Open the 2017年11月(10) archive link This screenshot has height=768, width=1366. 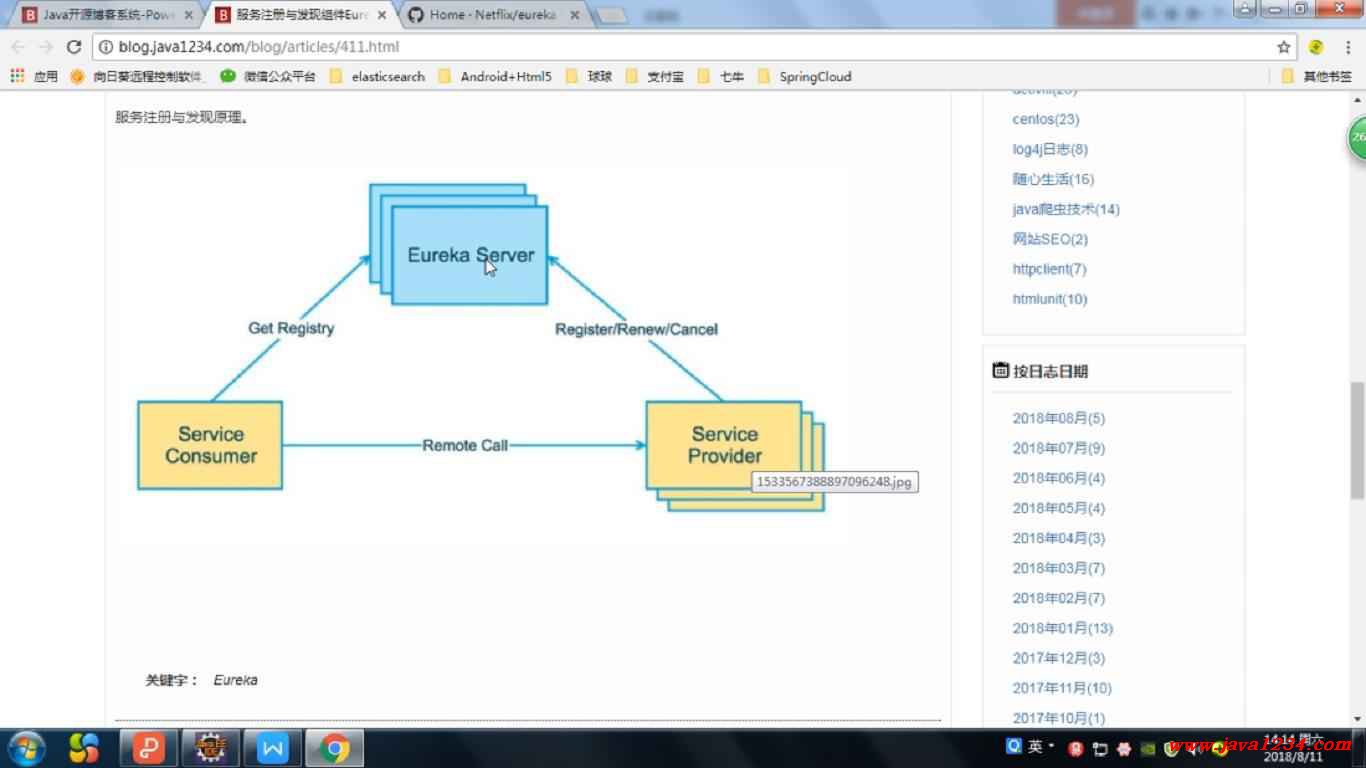point(1062,688)
